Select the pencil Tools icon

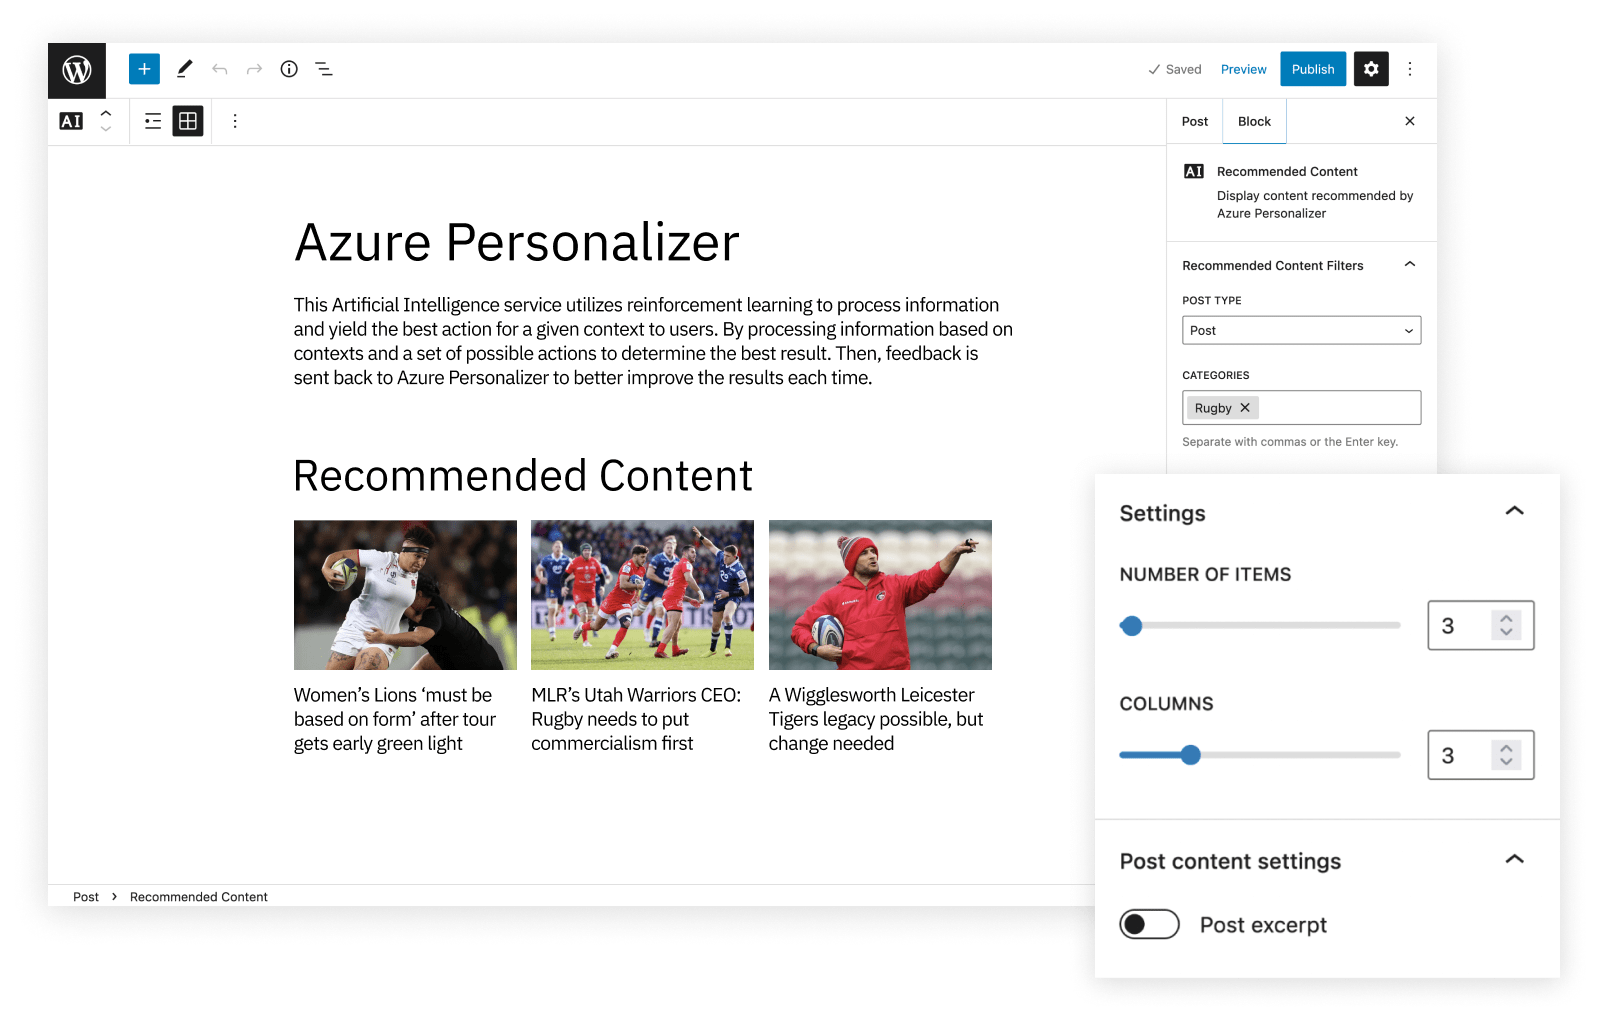pyautogui.click(x=184, y=69)
